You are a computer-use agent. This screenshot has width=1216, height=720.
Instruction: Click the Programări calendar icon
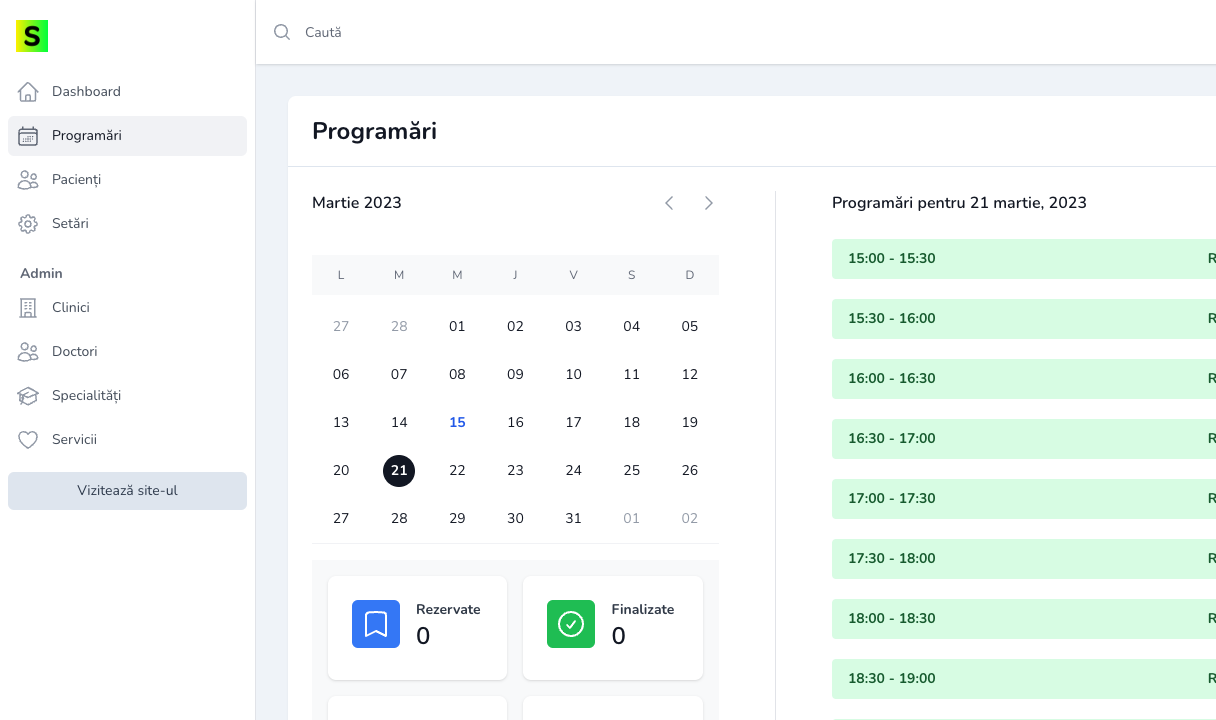tap(28, 136)
